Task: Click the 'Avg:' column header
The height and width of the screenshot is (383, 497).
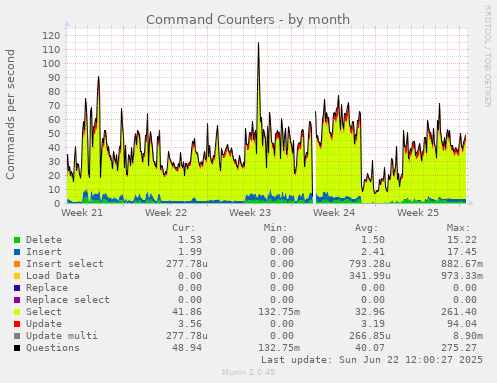Action: (x=367, y=228)
